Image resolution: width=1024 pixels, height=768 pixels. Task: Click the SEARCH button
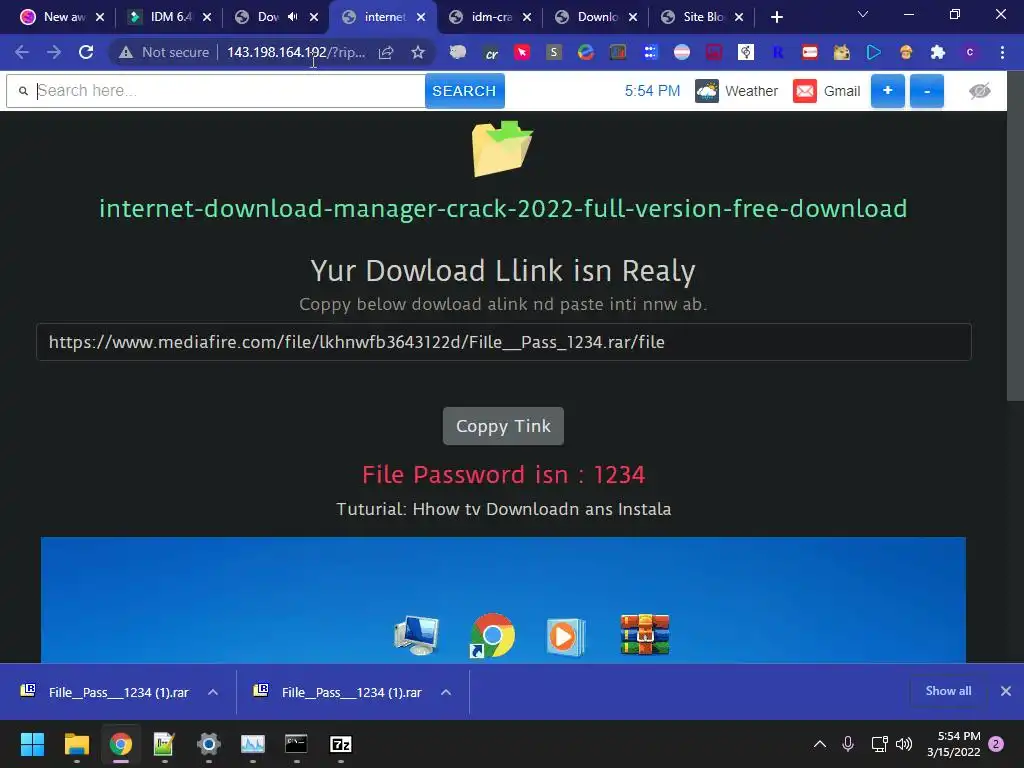(464, 91)
